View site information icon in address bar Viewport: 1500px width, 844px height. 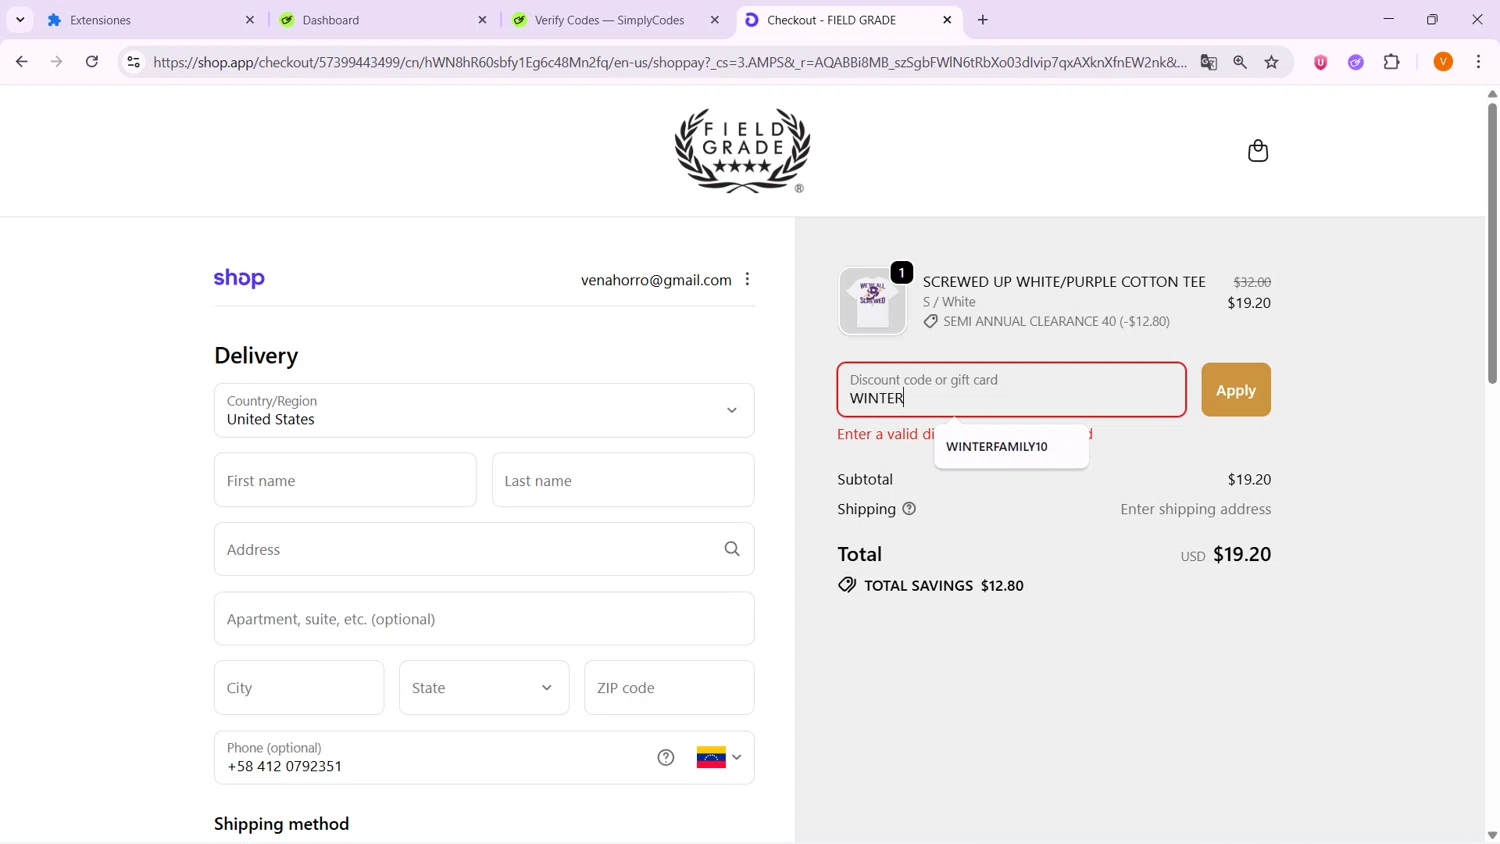click(x=133, y=62)
